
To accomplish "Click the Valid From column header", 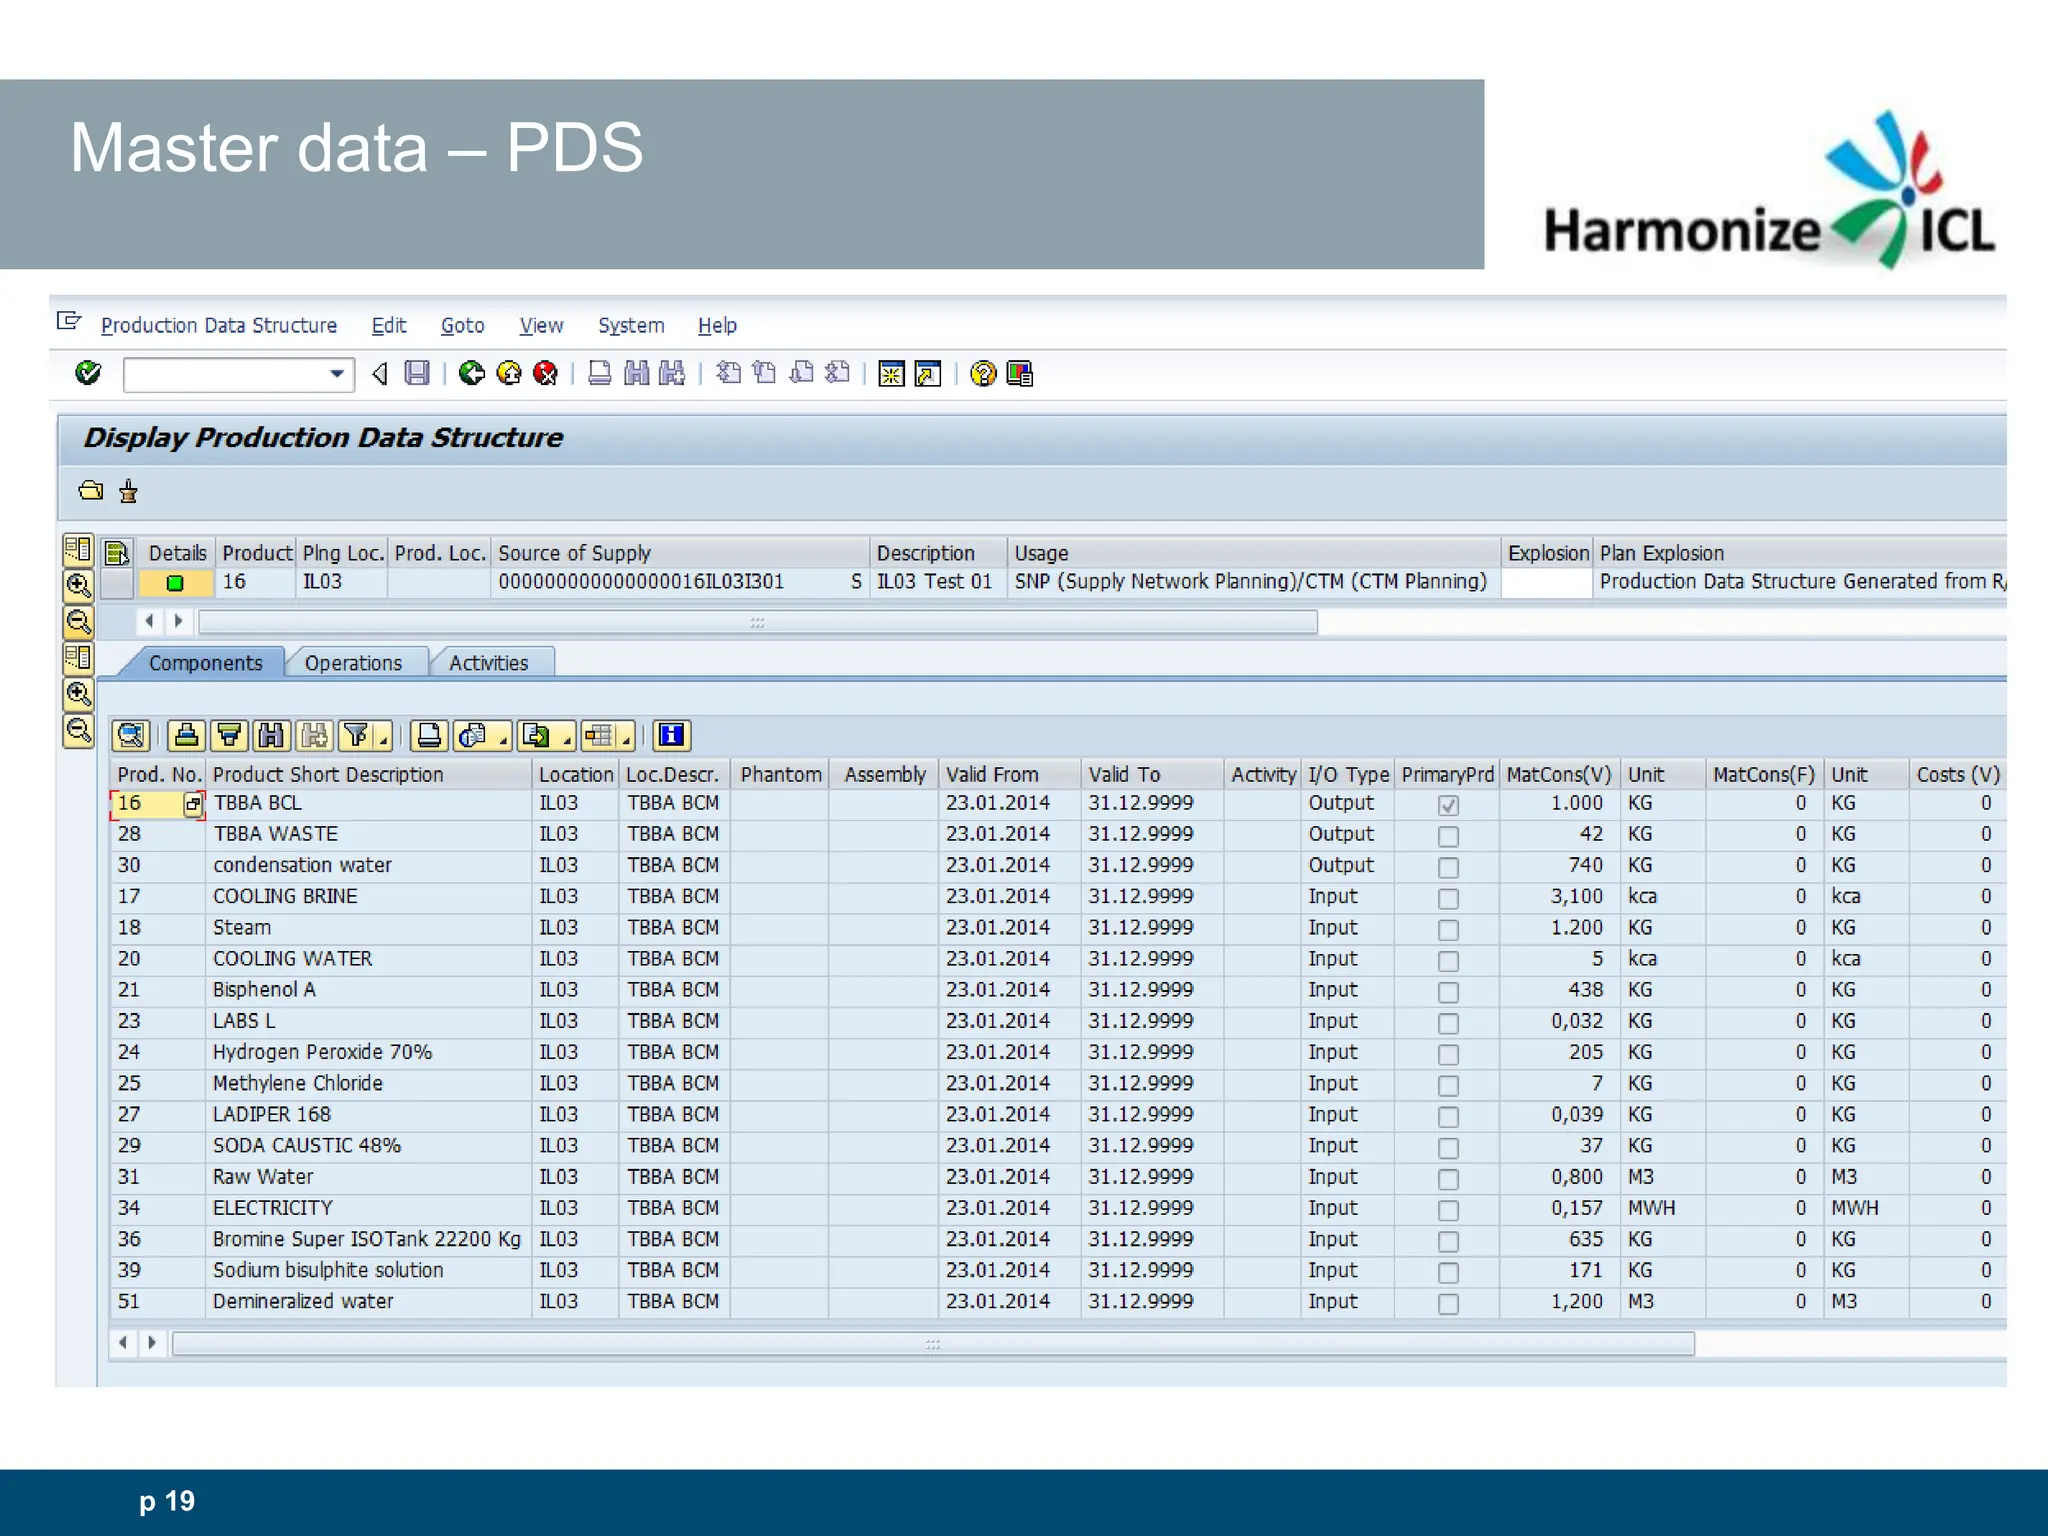I will point(992,774).
